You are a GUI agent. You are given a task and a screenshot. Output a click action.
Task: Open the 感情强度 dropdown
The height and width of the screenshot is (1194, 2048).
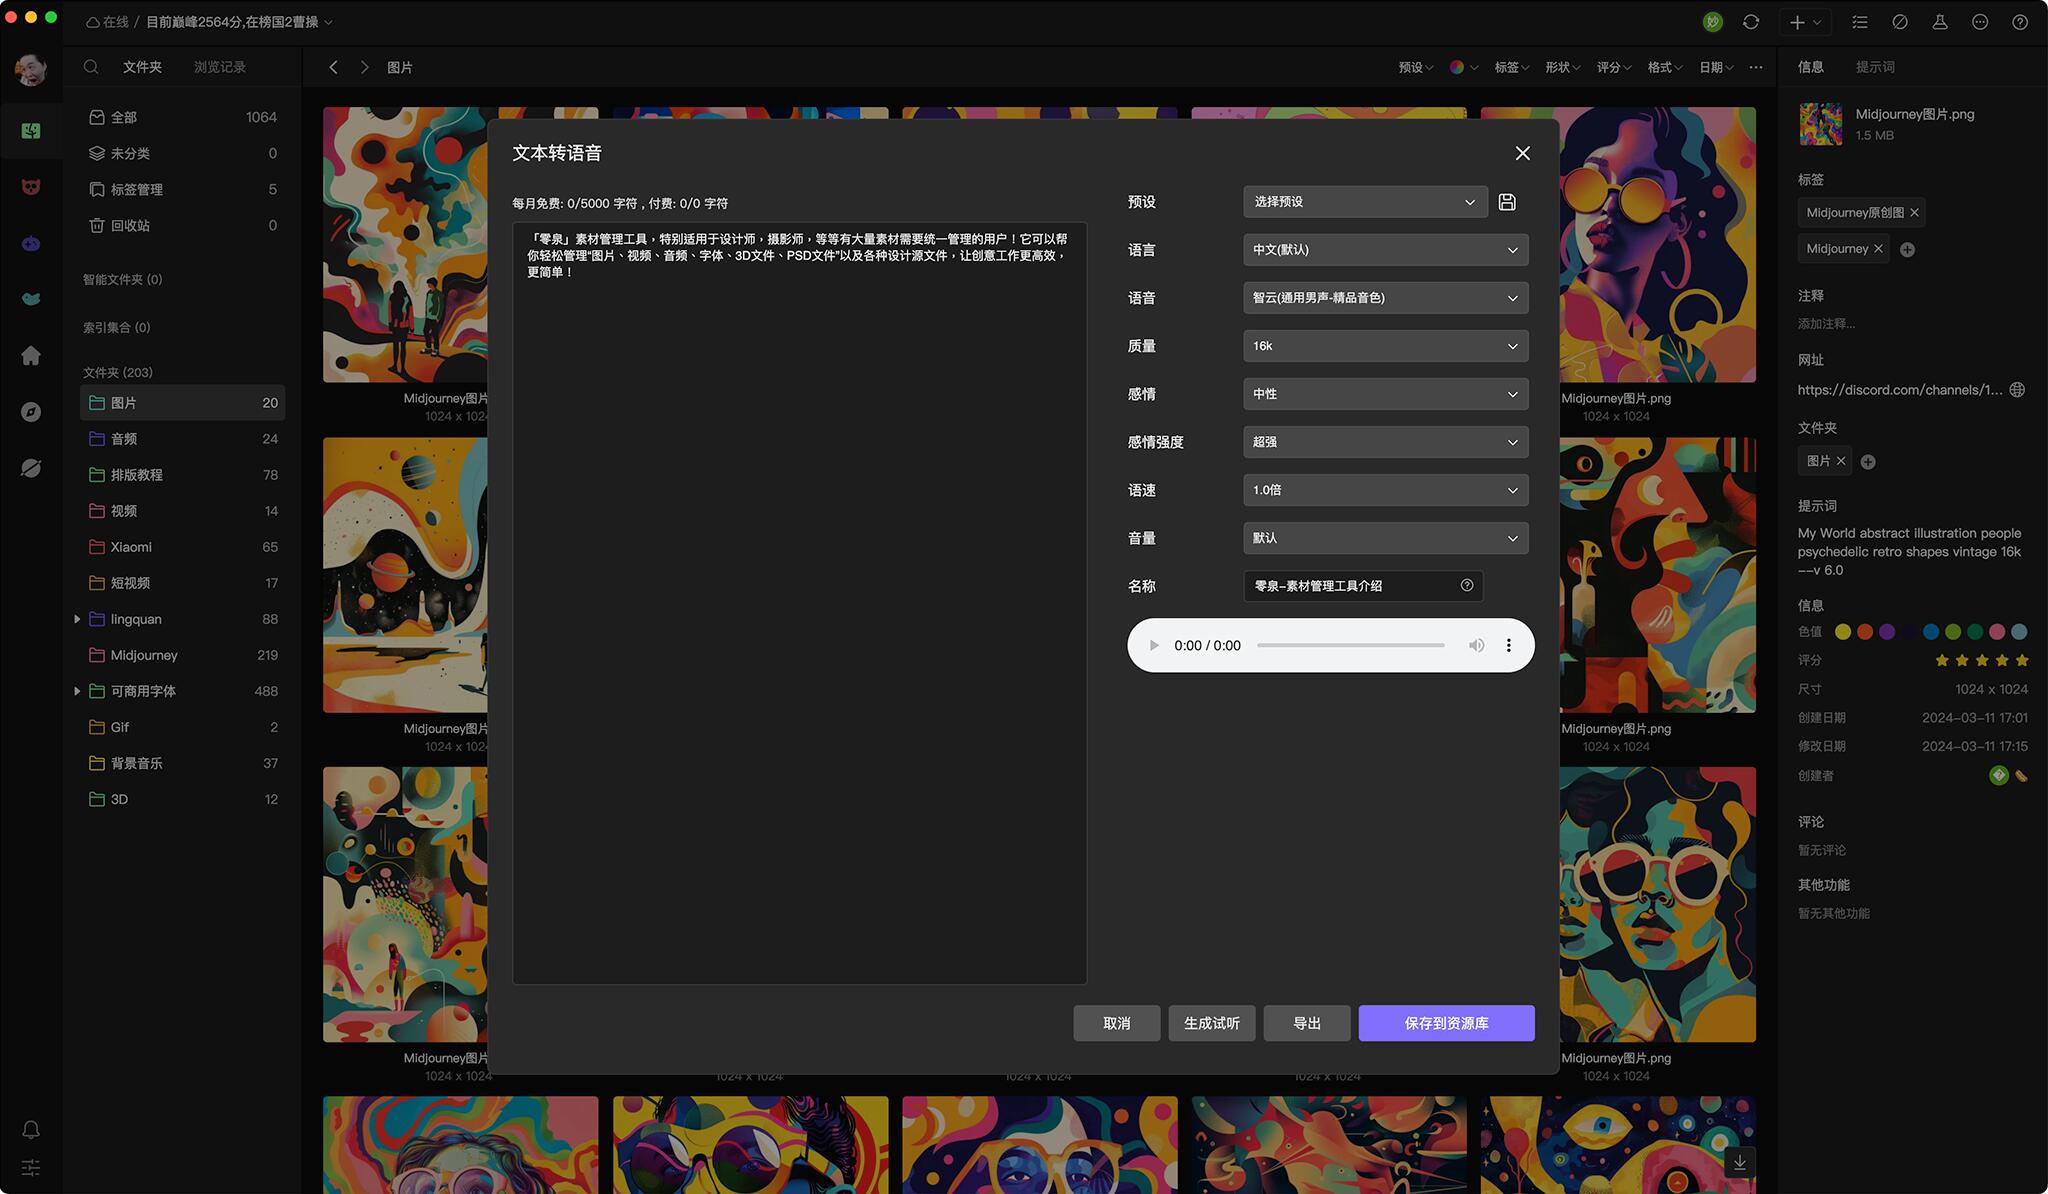(1385, 442)
